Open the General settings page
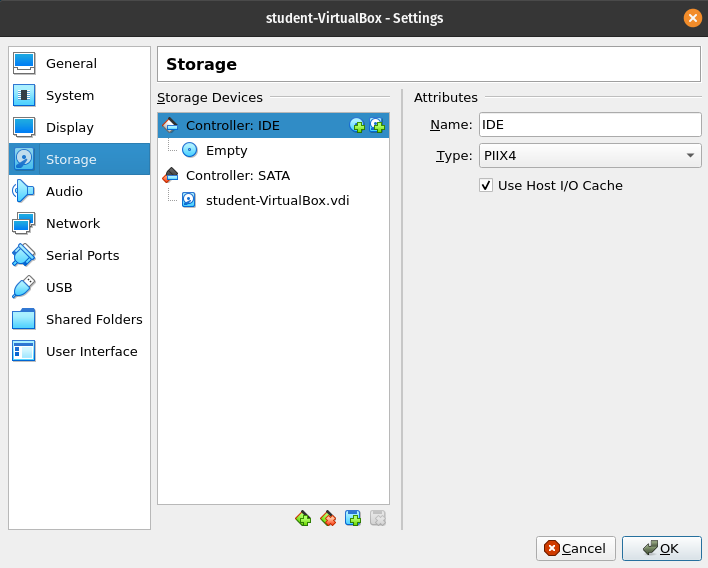 tap(71, 64)
